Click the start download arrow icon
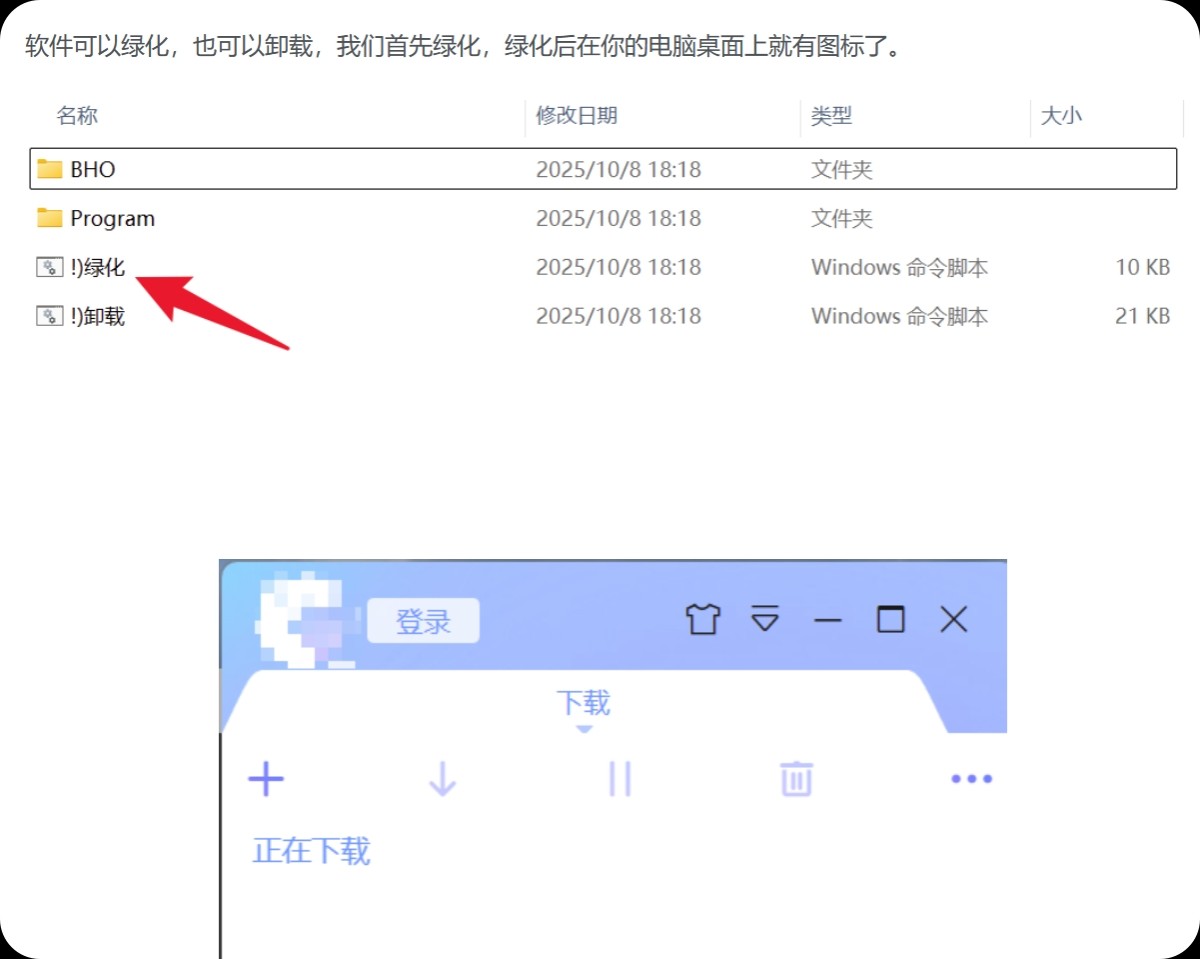Viewport: 1200px width, 959px height. click(x=442, y=779)
